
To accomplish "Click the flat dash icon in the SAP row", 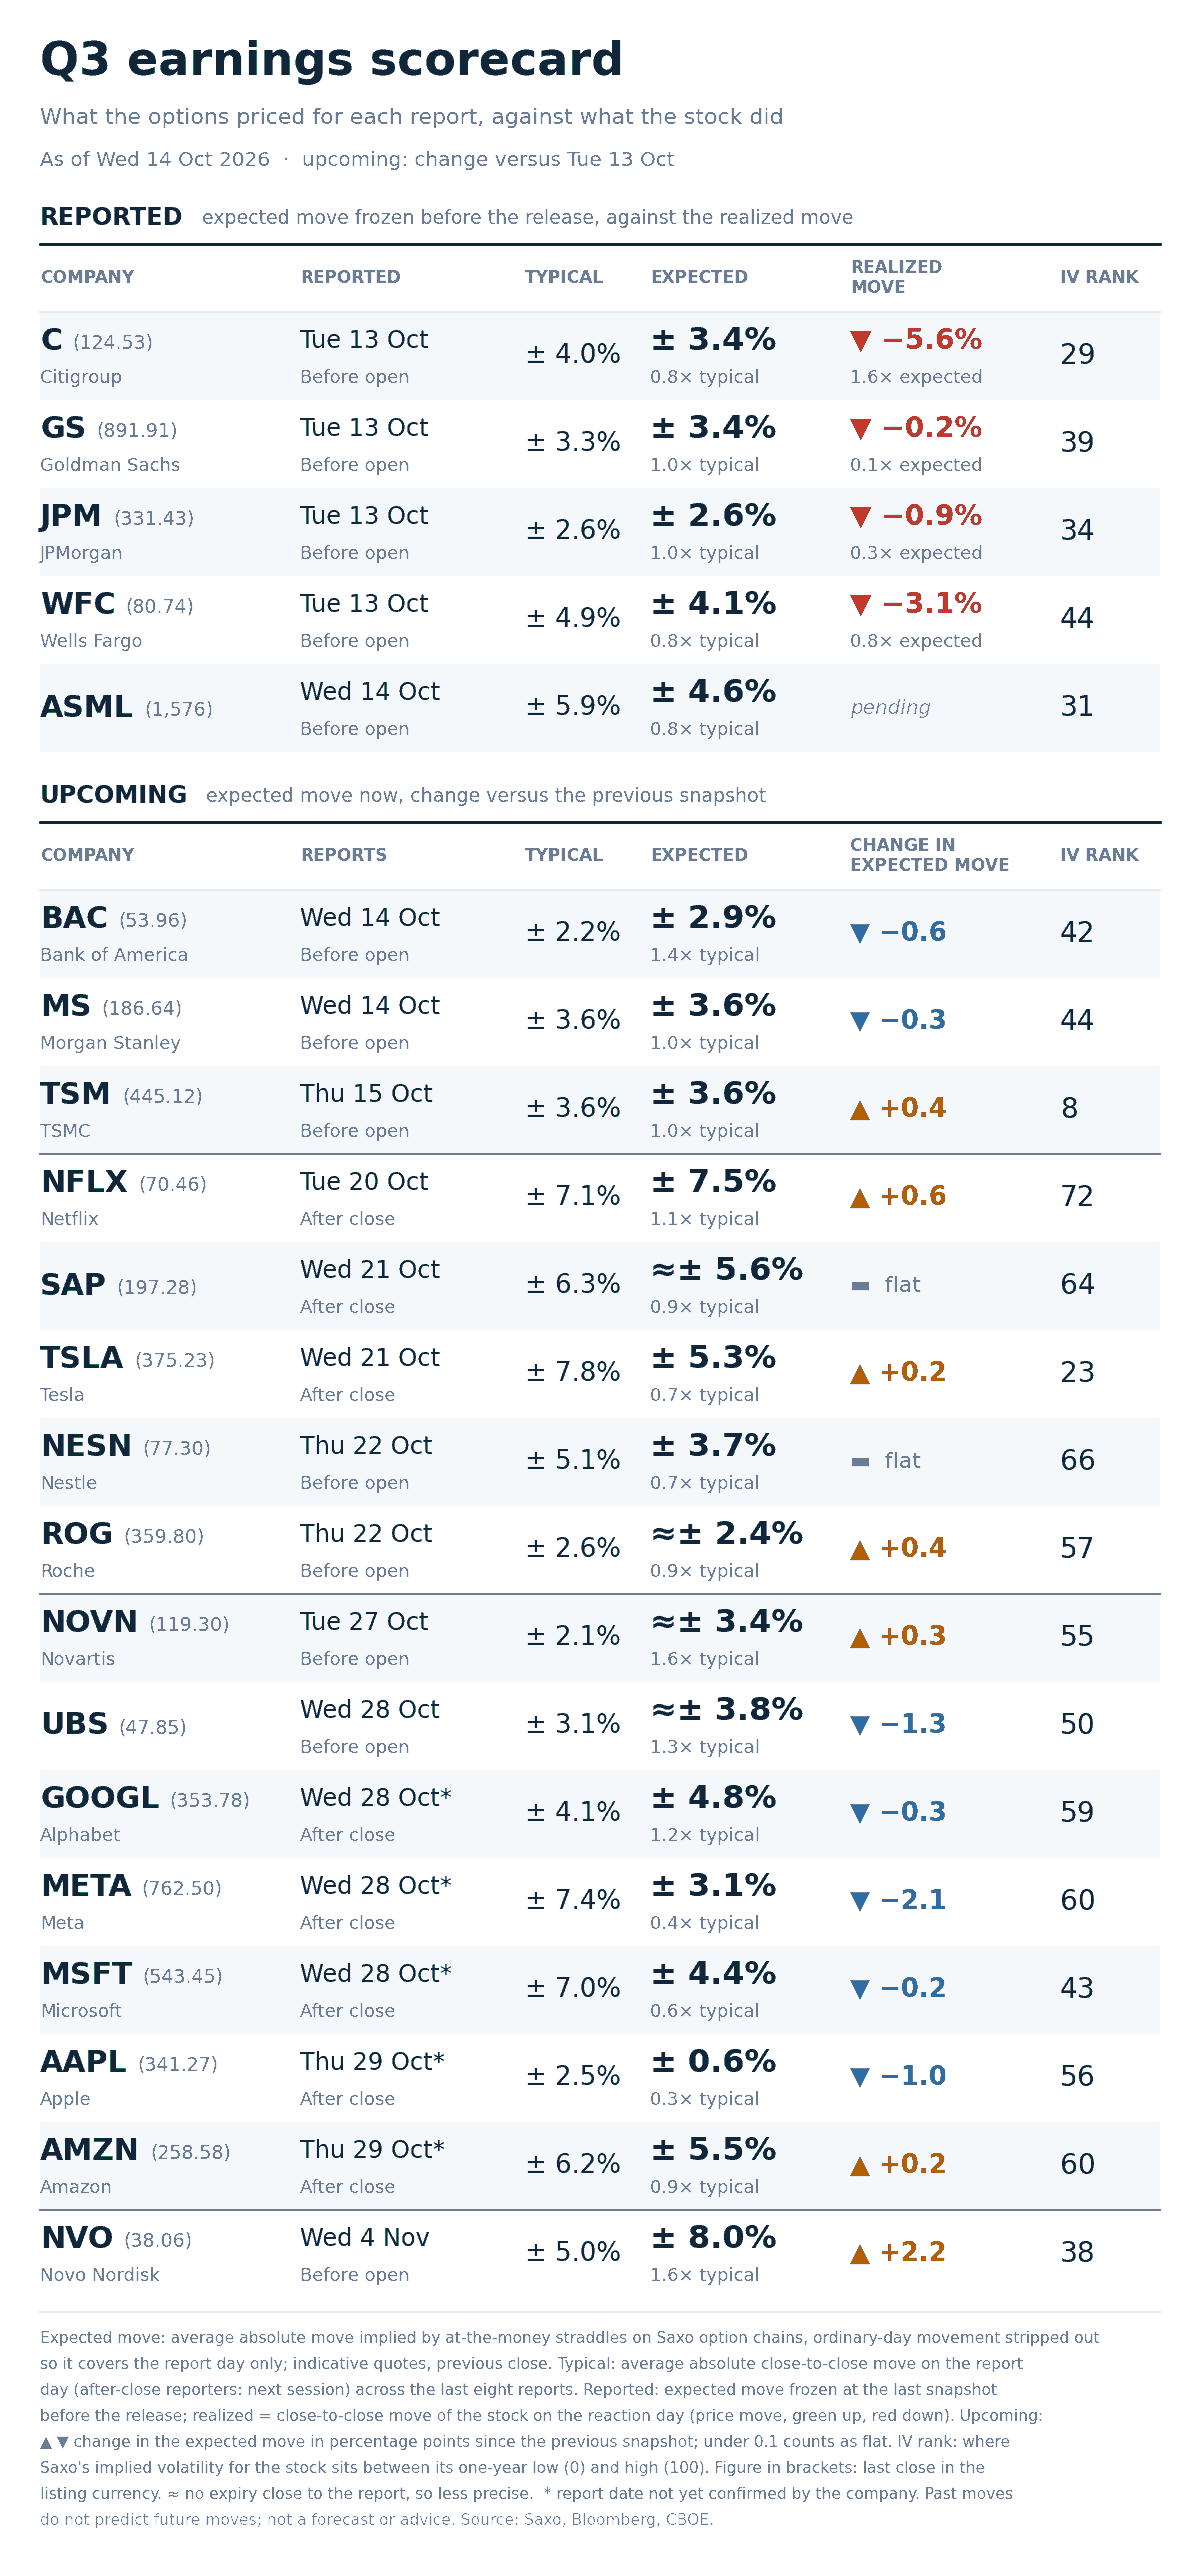I will pos(860,1286).
